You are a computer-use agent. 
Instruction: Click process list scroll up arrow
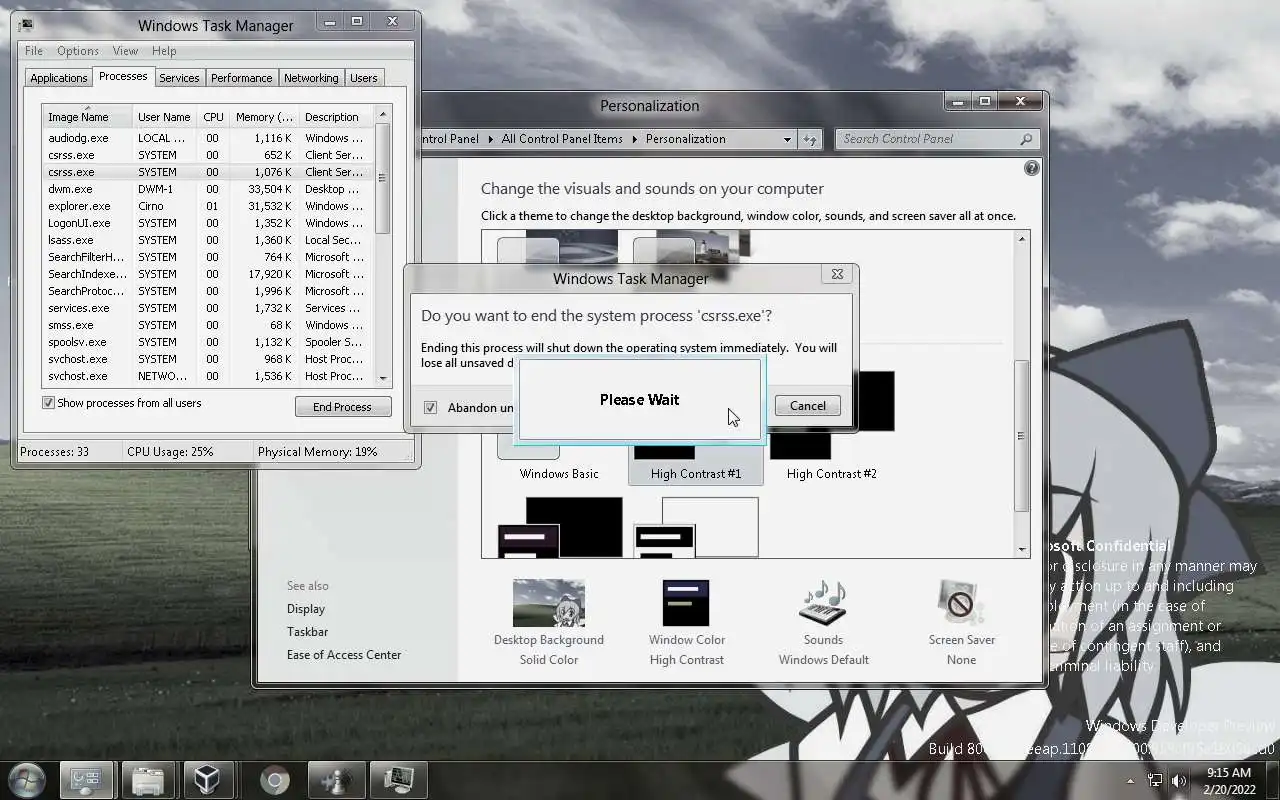pos(382,116)
